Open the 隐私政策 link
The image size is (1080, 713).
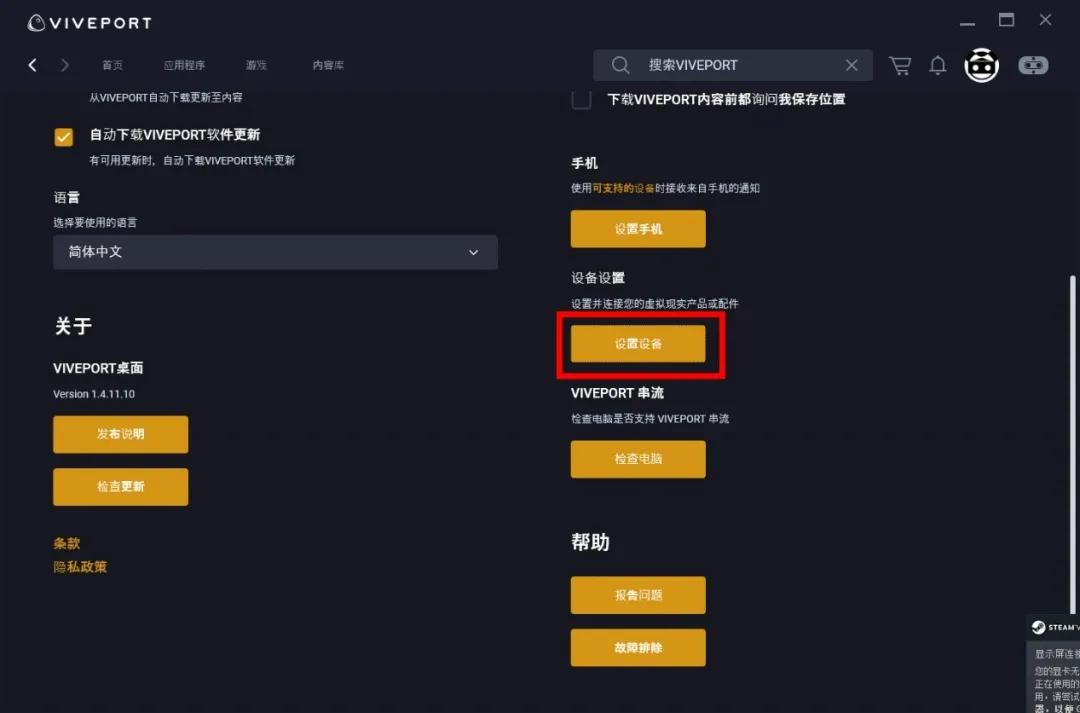pos(80,566)
